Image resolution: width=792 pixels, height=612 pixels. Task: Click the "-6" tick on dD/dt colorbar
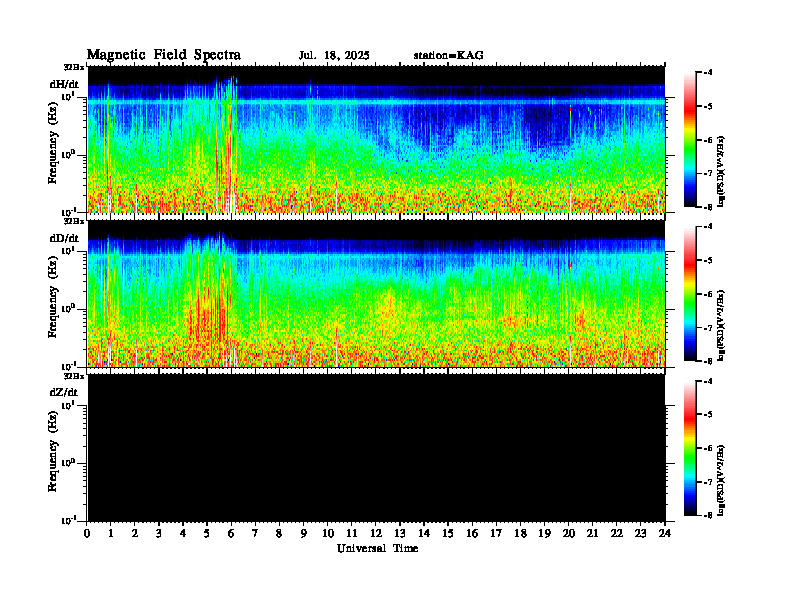coord(708,294)
